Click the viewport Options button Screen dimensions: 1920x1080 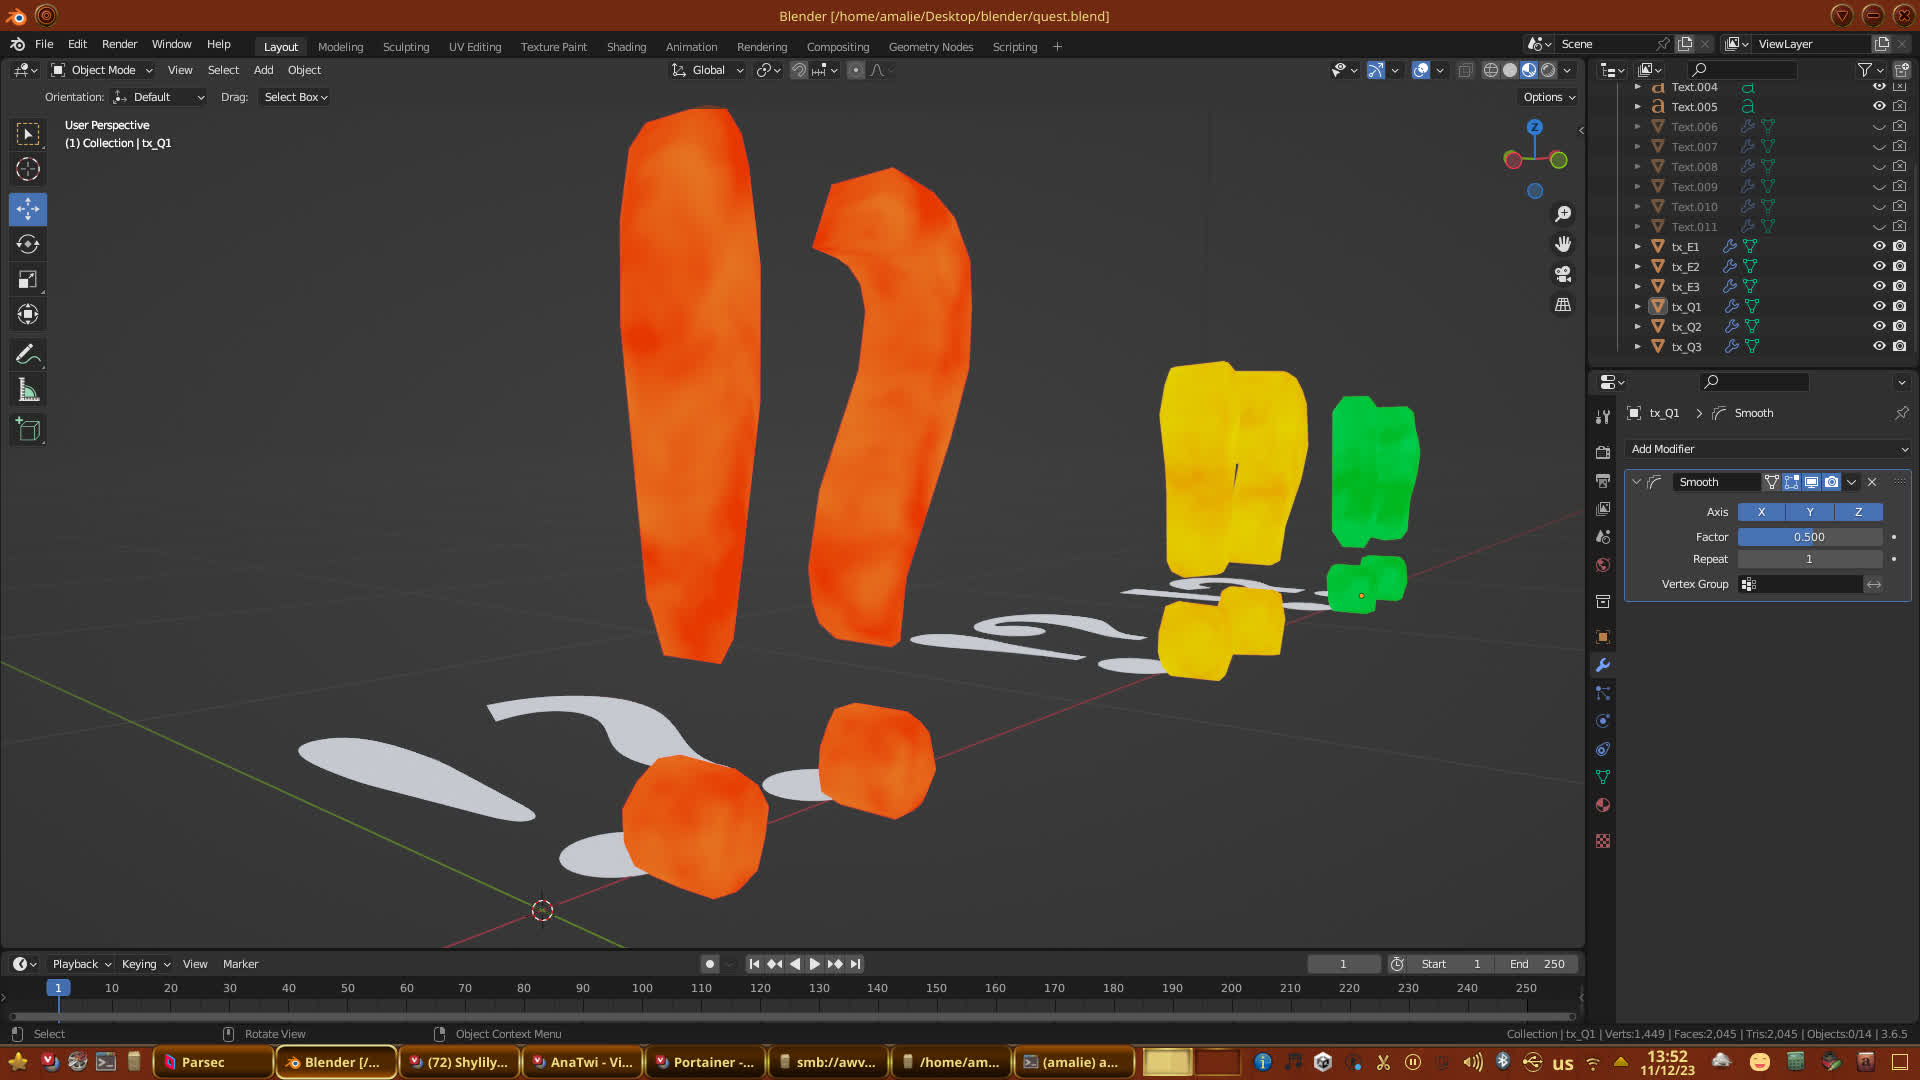coord(1549,97)
